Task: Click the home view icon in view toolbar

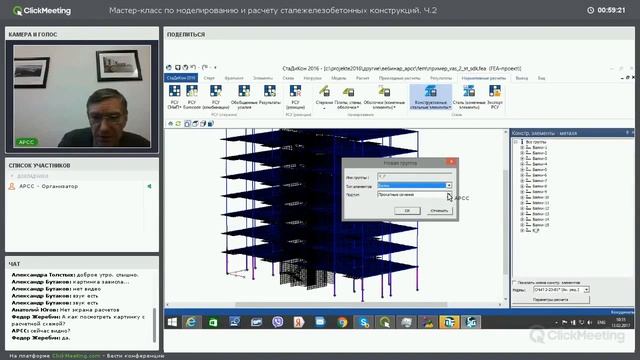Action: click(x=171, y=124)
